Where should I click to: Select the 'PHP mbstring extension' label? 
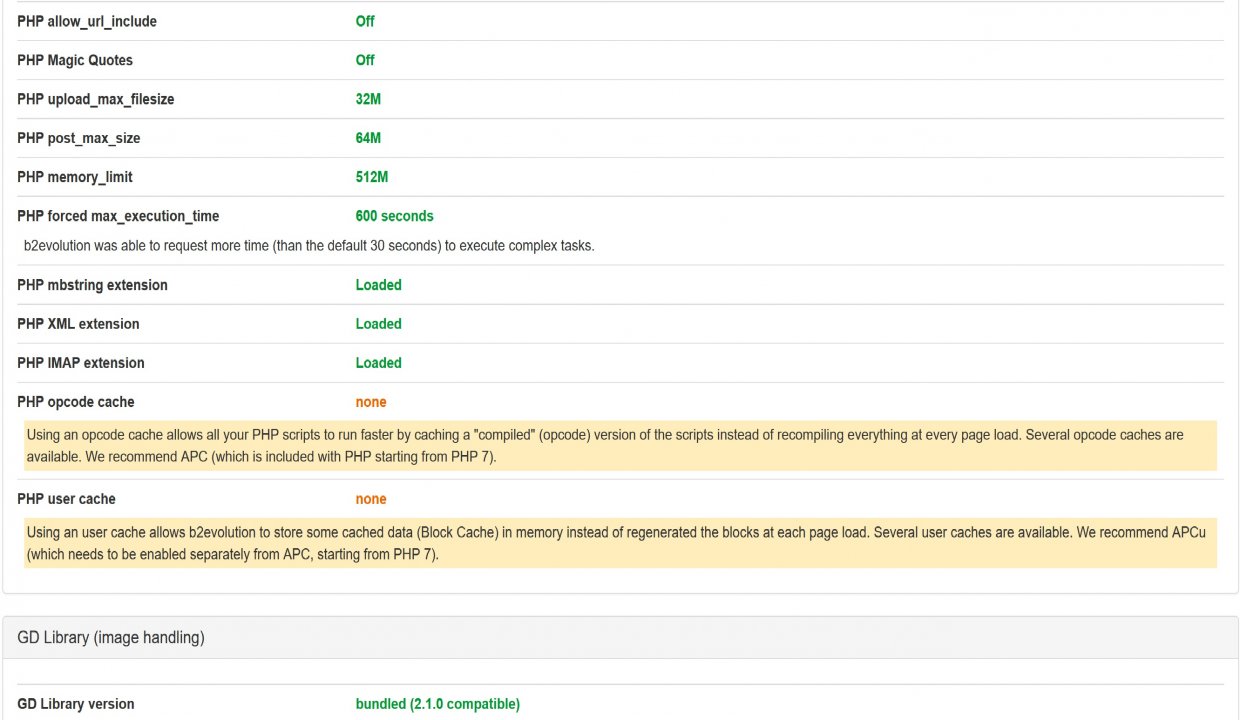point(92,285)
